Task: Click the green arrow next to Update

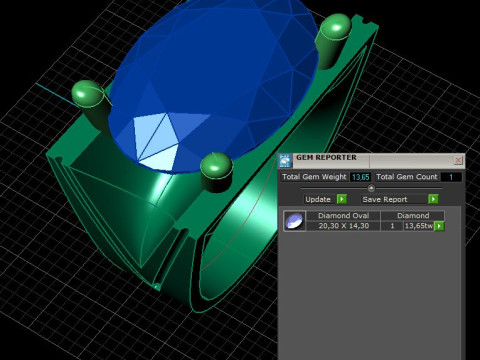Action: click(342, 199)
